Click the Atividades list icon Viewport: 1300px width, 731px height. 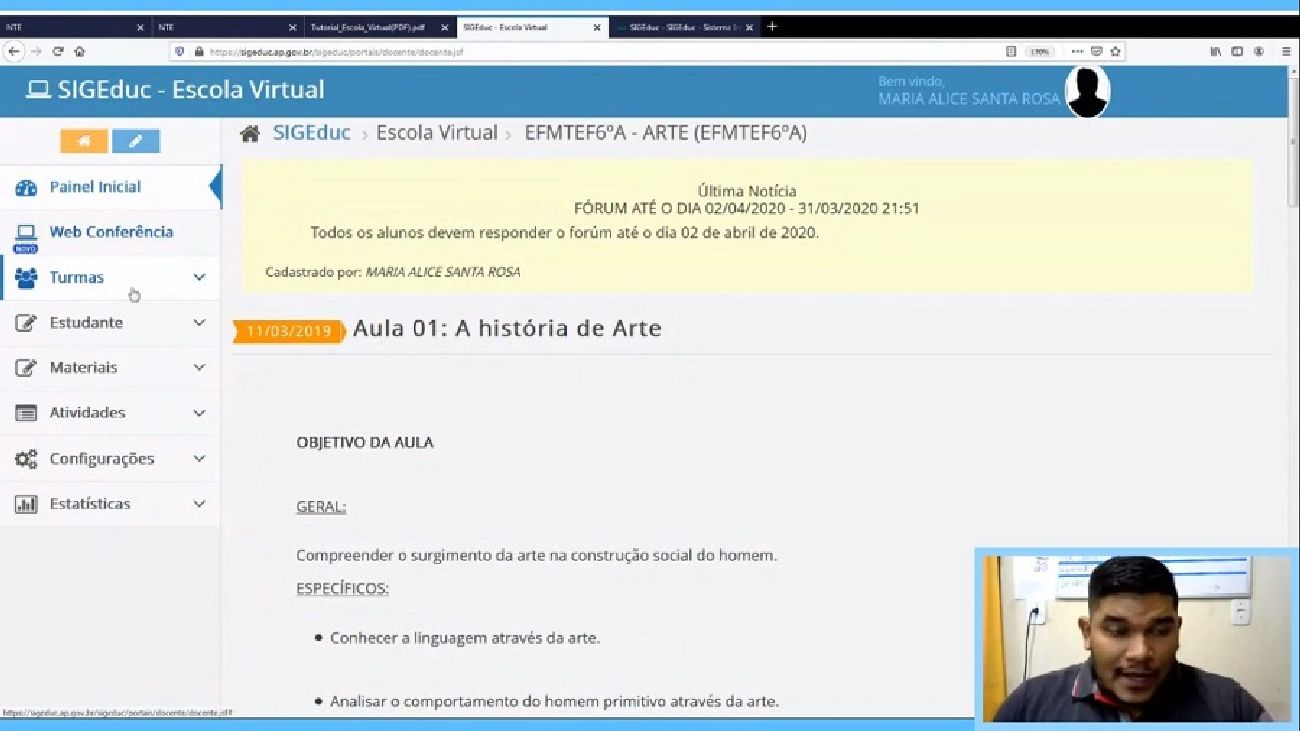coord(26,413)
